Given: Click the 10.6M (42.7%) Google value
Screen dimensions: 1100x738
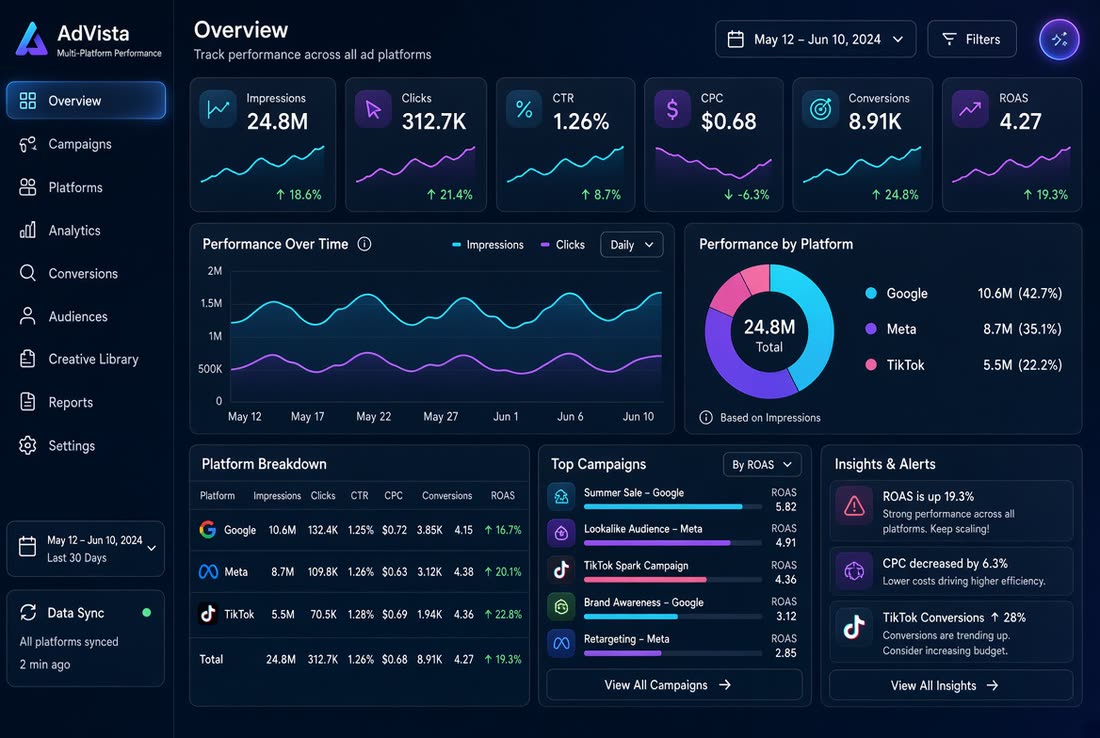Looking at the screenshot, I should (x=1019, y=293).
